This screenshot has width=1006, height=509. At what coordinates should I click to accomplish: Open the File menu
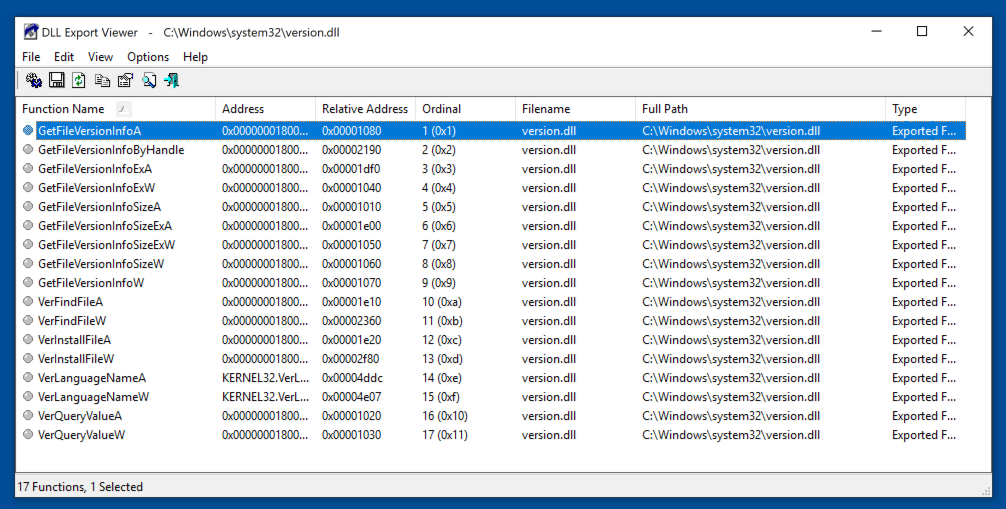(31, 57)
